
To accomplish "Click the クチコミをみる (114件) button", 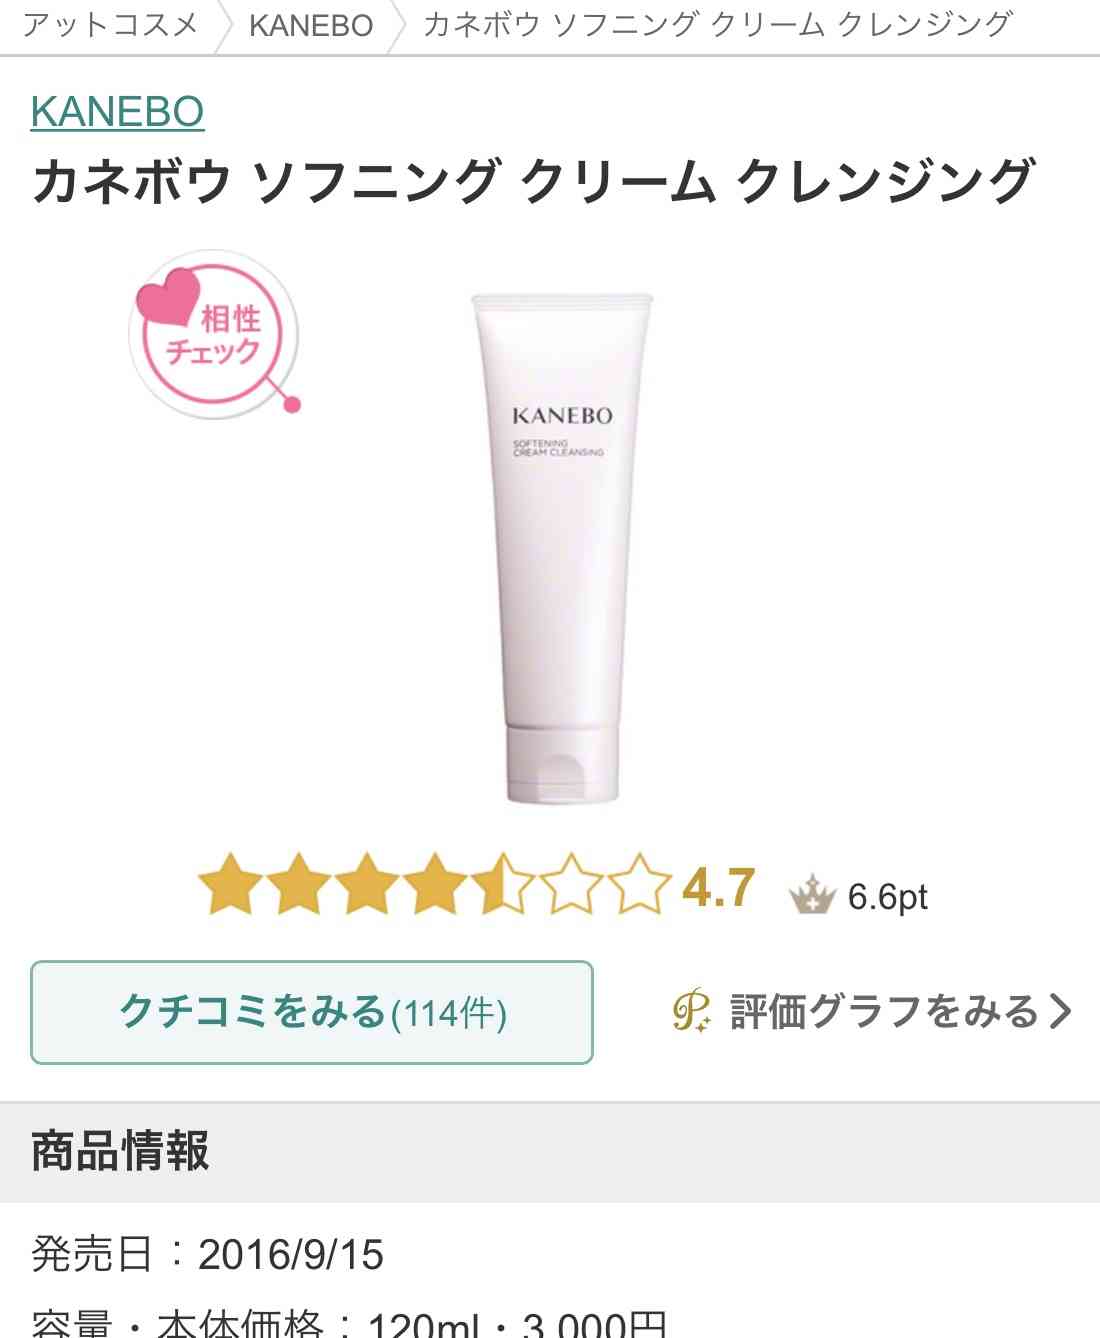I will coord(312,1012).
